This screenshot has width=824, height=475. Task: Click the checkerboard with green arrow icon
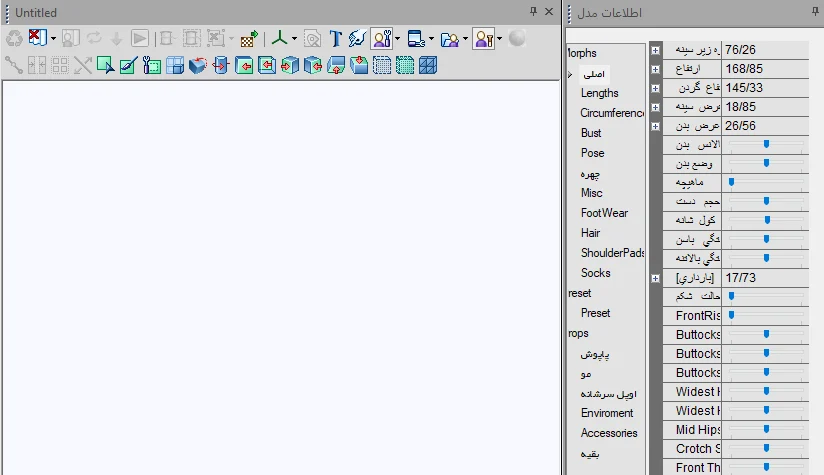pos(249,39)
